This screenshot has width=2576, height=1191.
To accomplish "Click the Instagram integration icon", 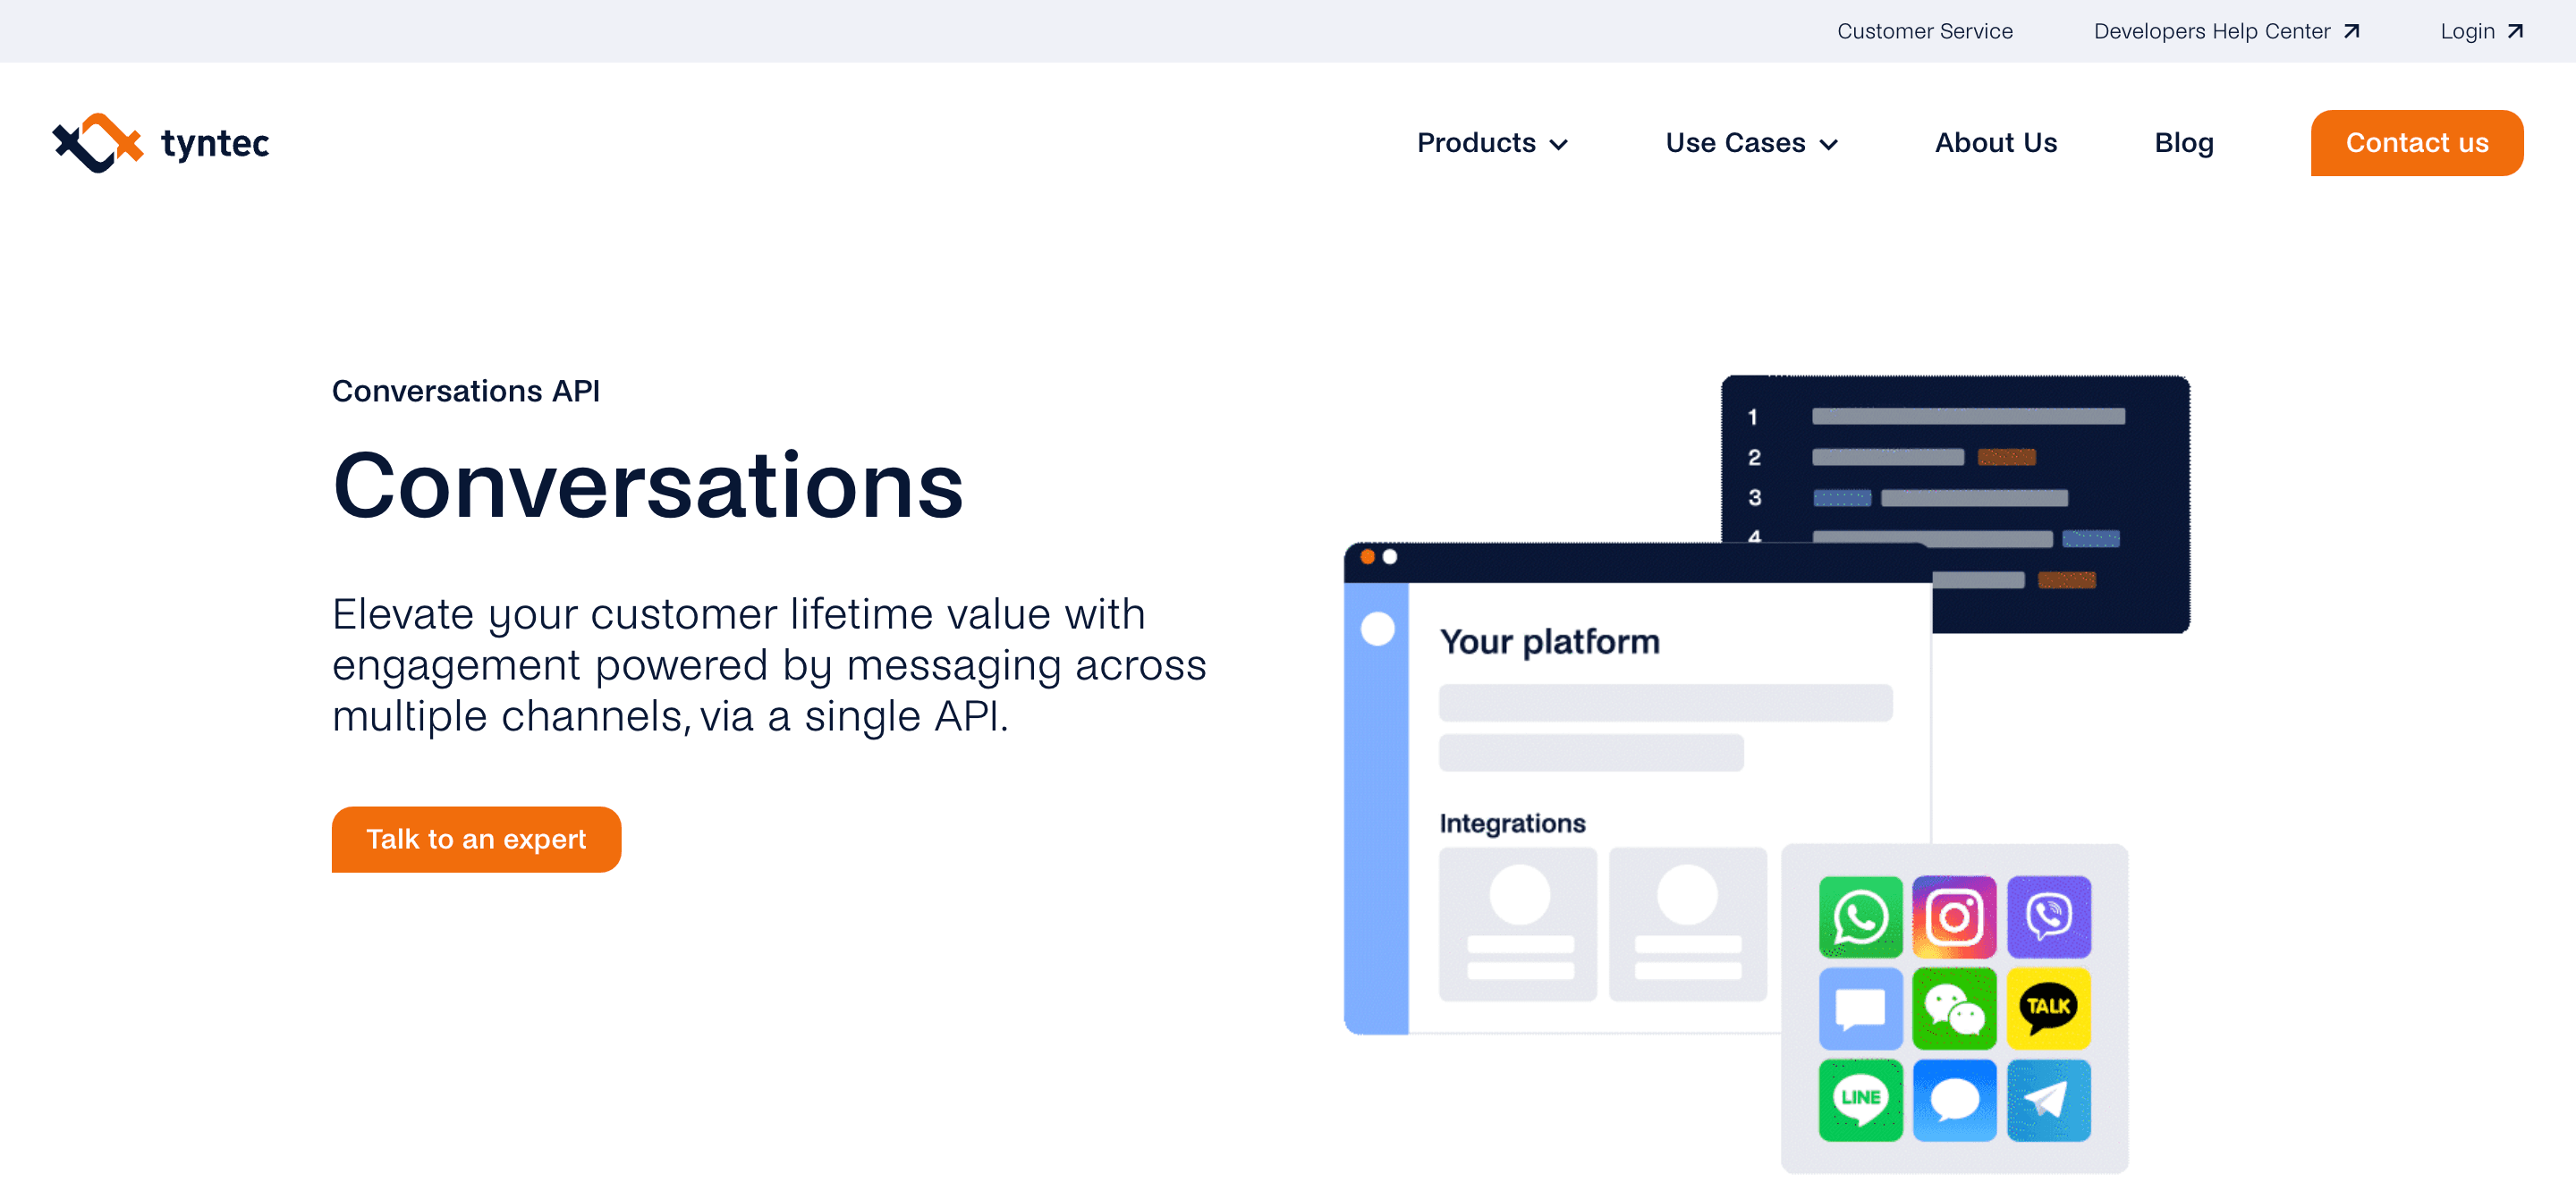I will click(1954, 917).
